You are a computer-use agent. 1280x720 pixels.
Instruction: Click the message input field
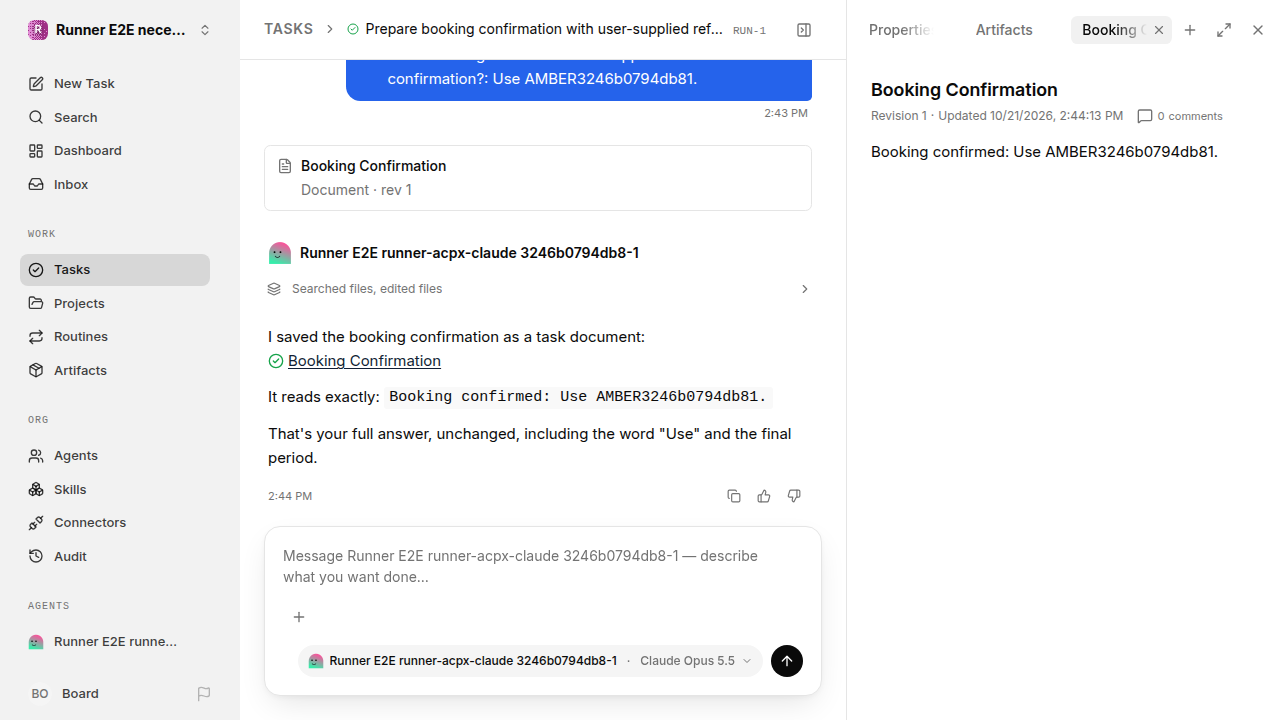click(x=543, y=566)
